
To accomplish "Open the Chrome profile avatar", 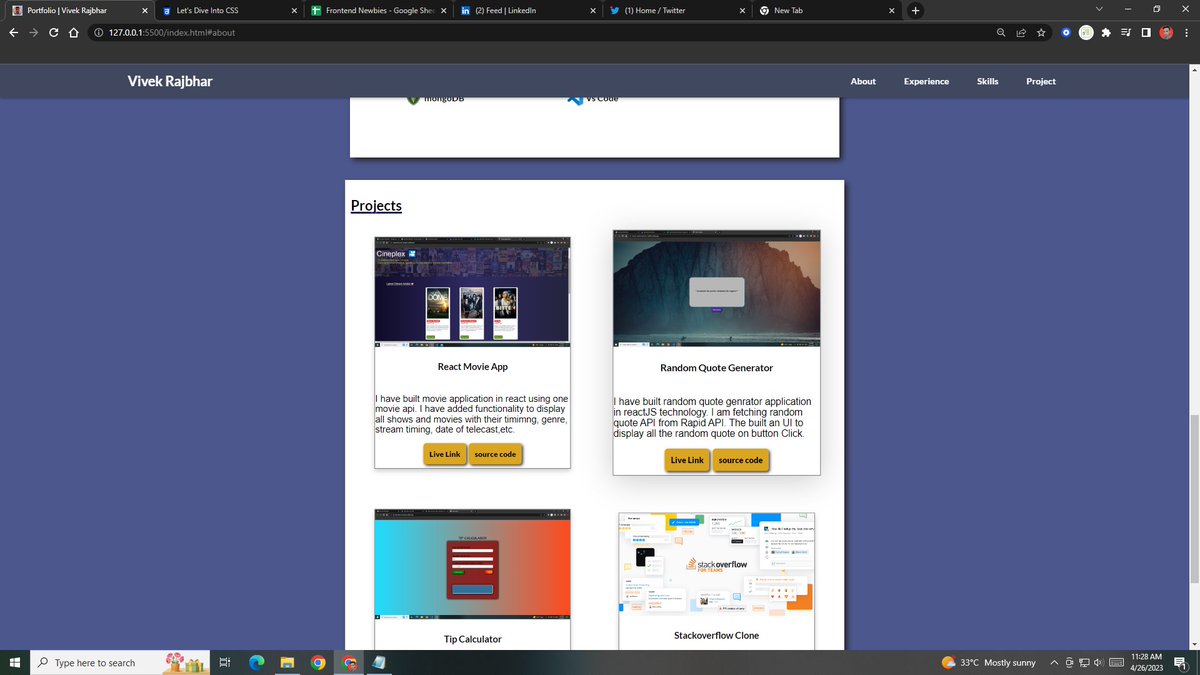I will point(1166,32).
